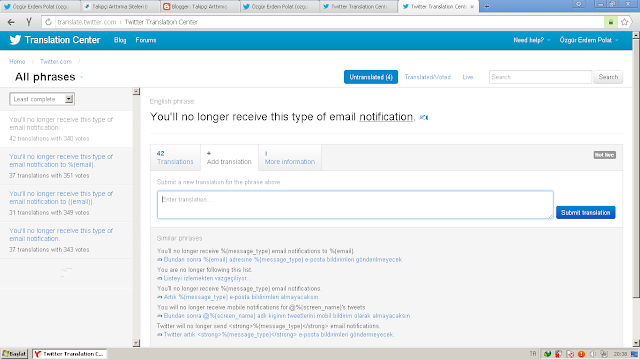Click phrase list scrollbar down arrow
This screenshot has height=360, width=640.
coord(136,343)
